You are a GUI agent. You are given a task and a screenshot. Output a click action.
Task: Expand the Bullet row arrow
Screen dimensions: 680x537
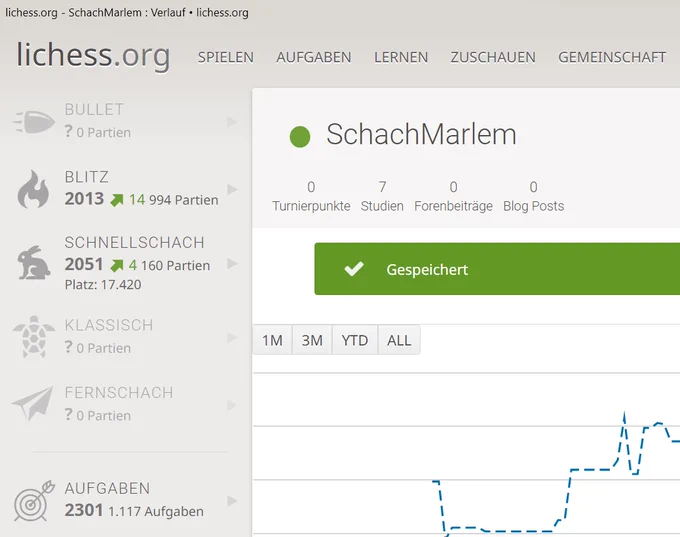(x=232, y=122)
